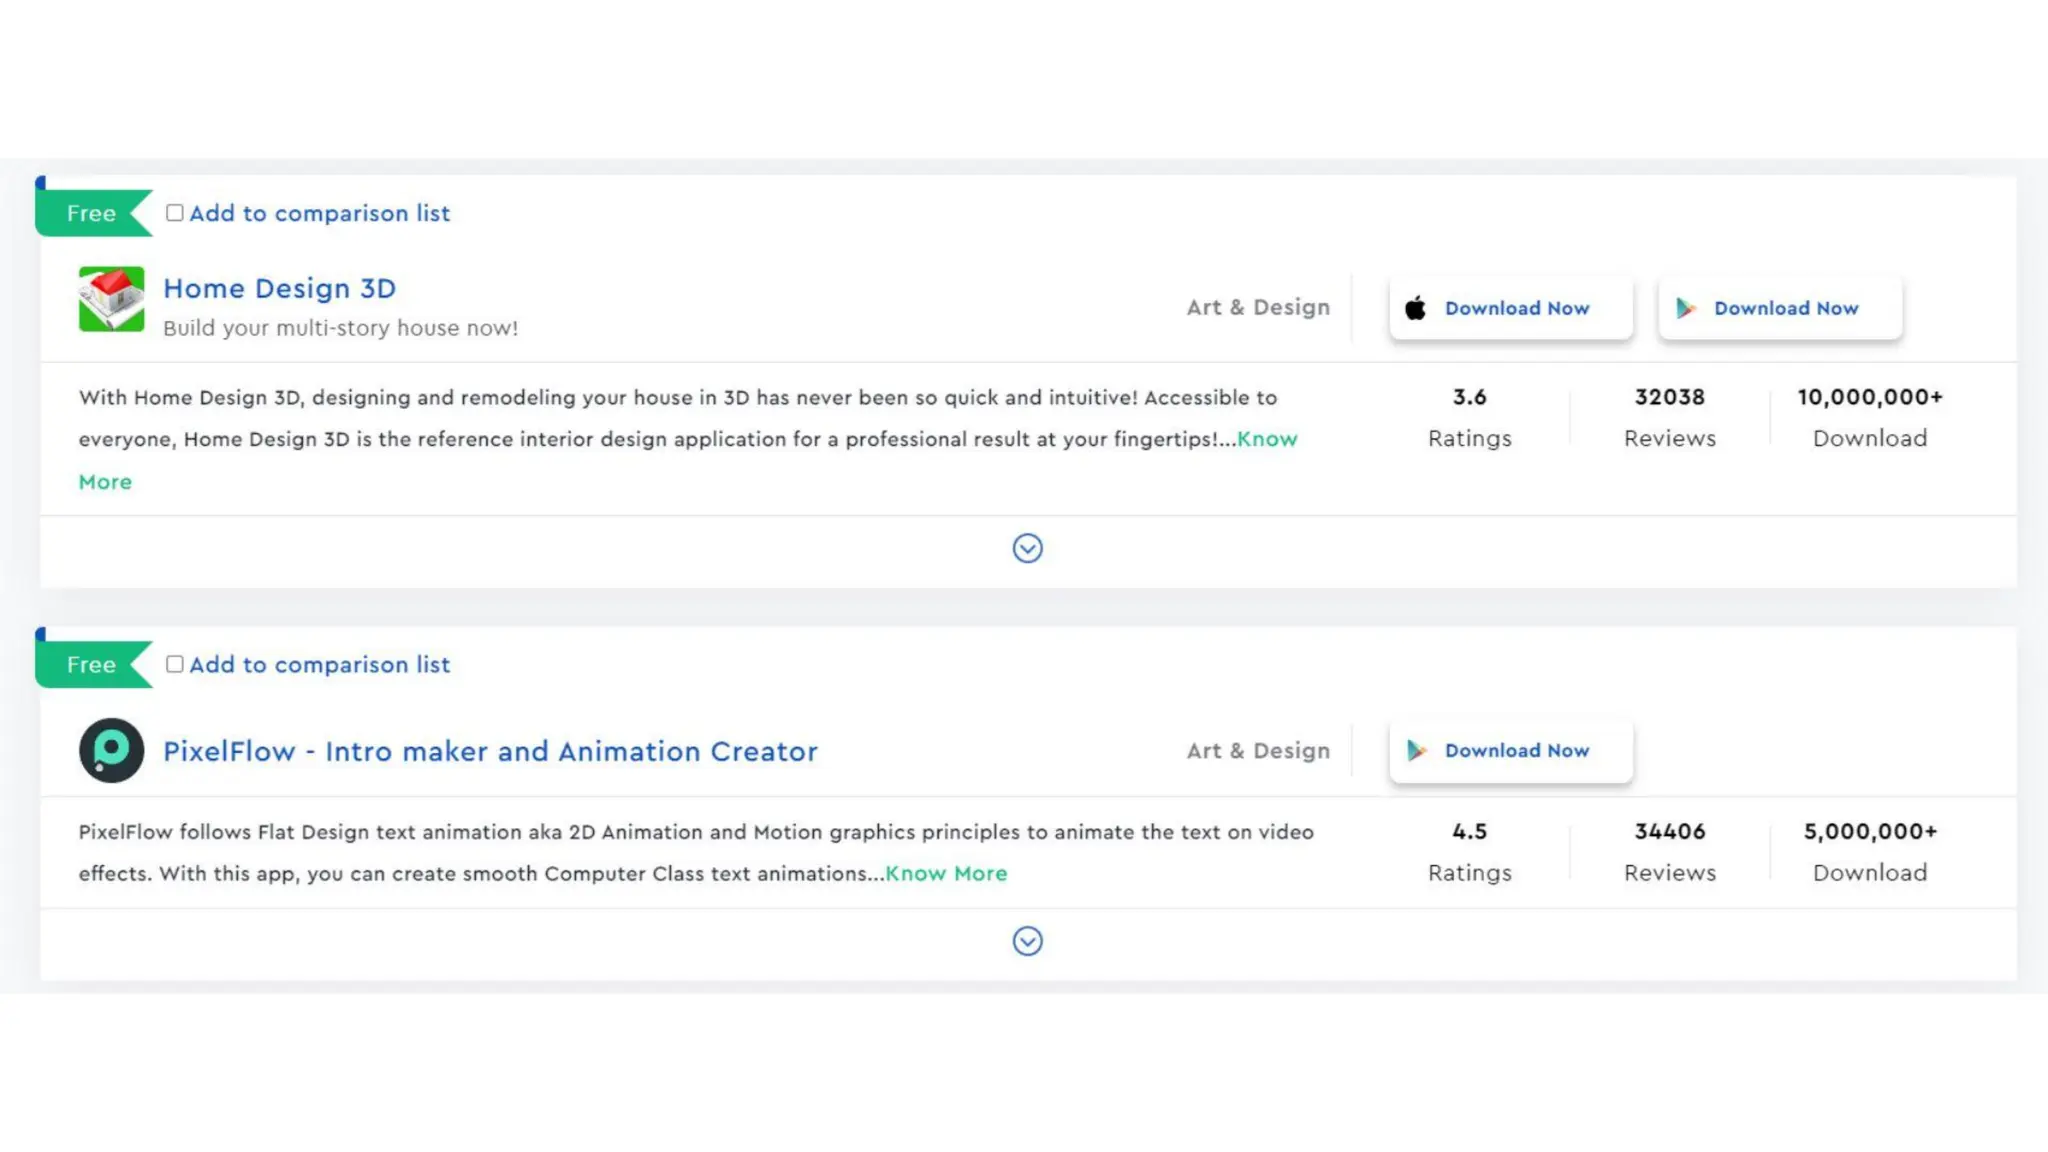Click Apple logo on Home Design download
The width and height of the screenshot is (2048, 1152).
[1415, 308]
